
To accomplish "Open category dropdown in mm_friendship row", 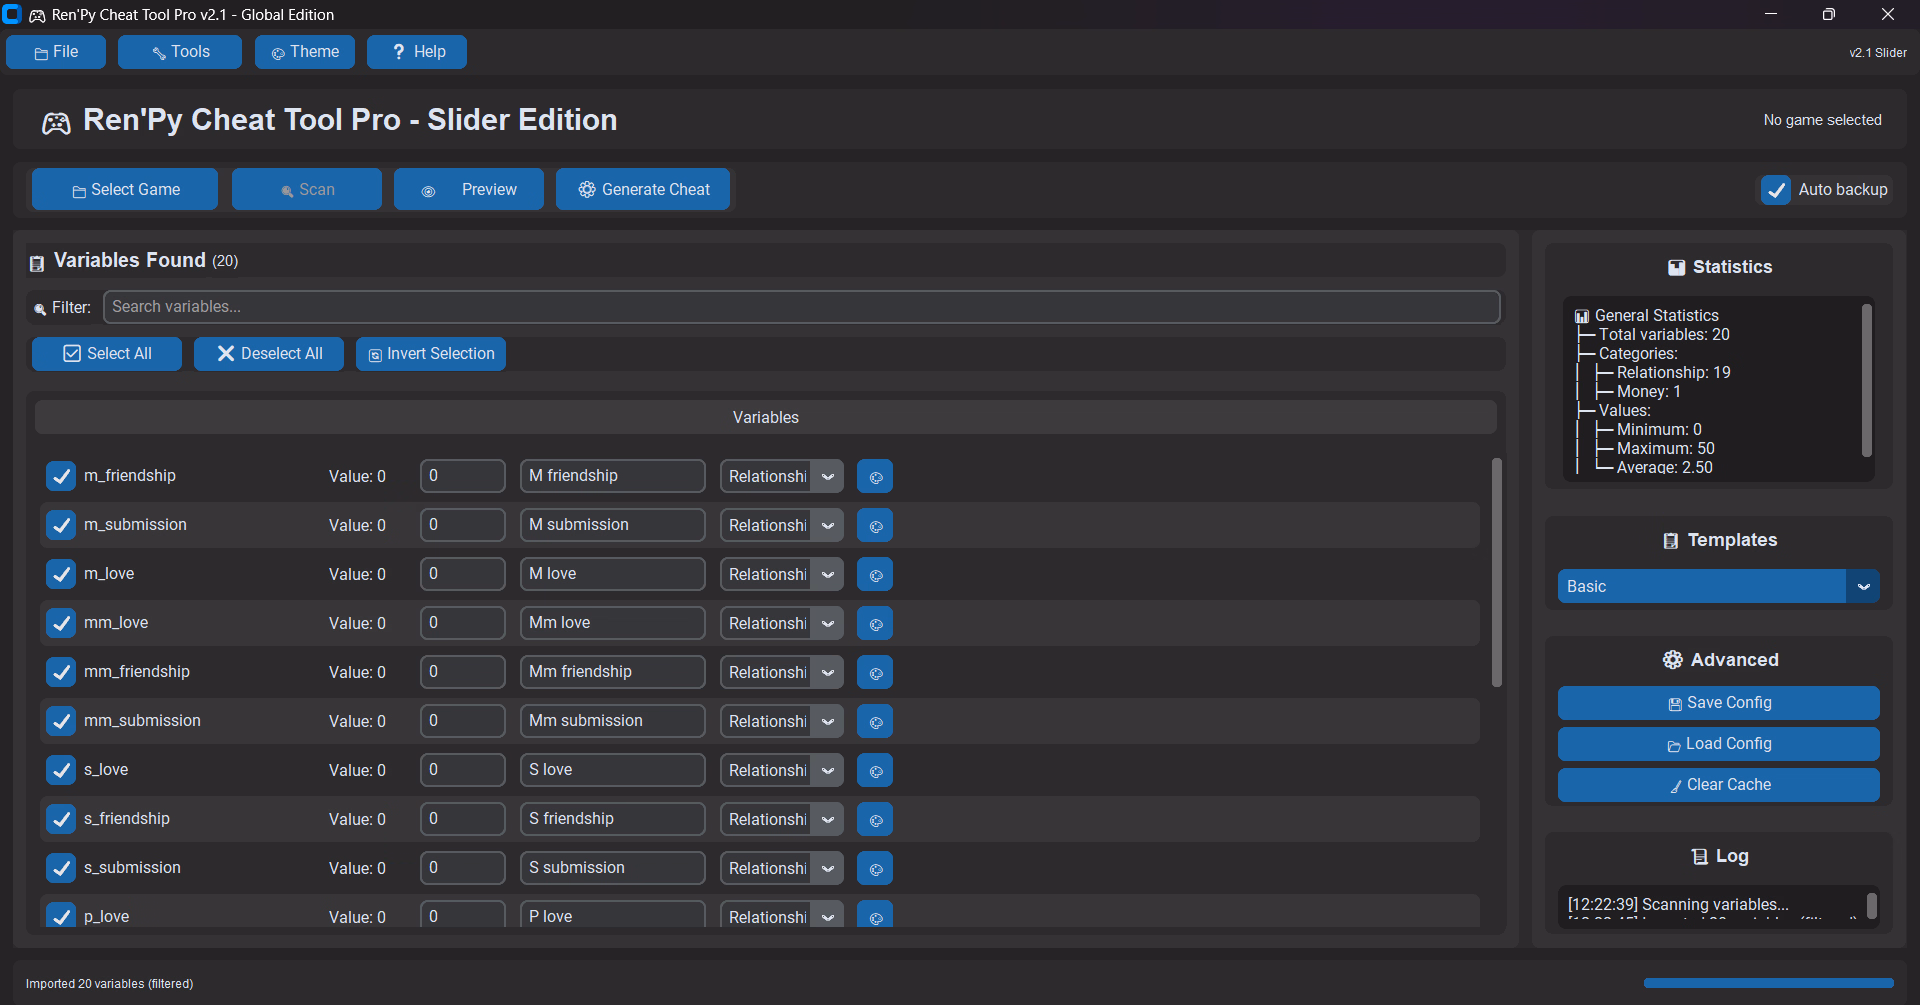I will [x=827, y=673].
